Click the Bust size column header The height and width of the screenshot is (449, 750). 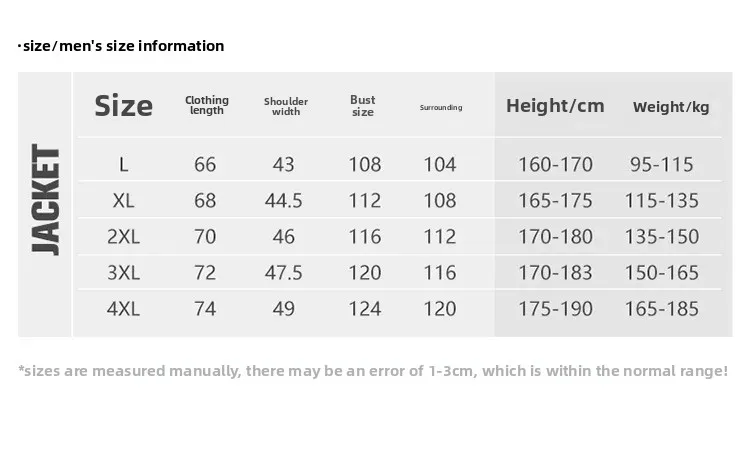pos(363,106)
